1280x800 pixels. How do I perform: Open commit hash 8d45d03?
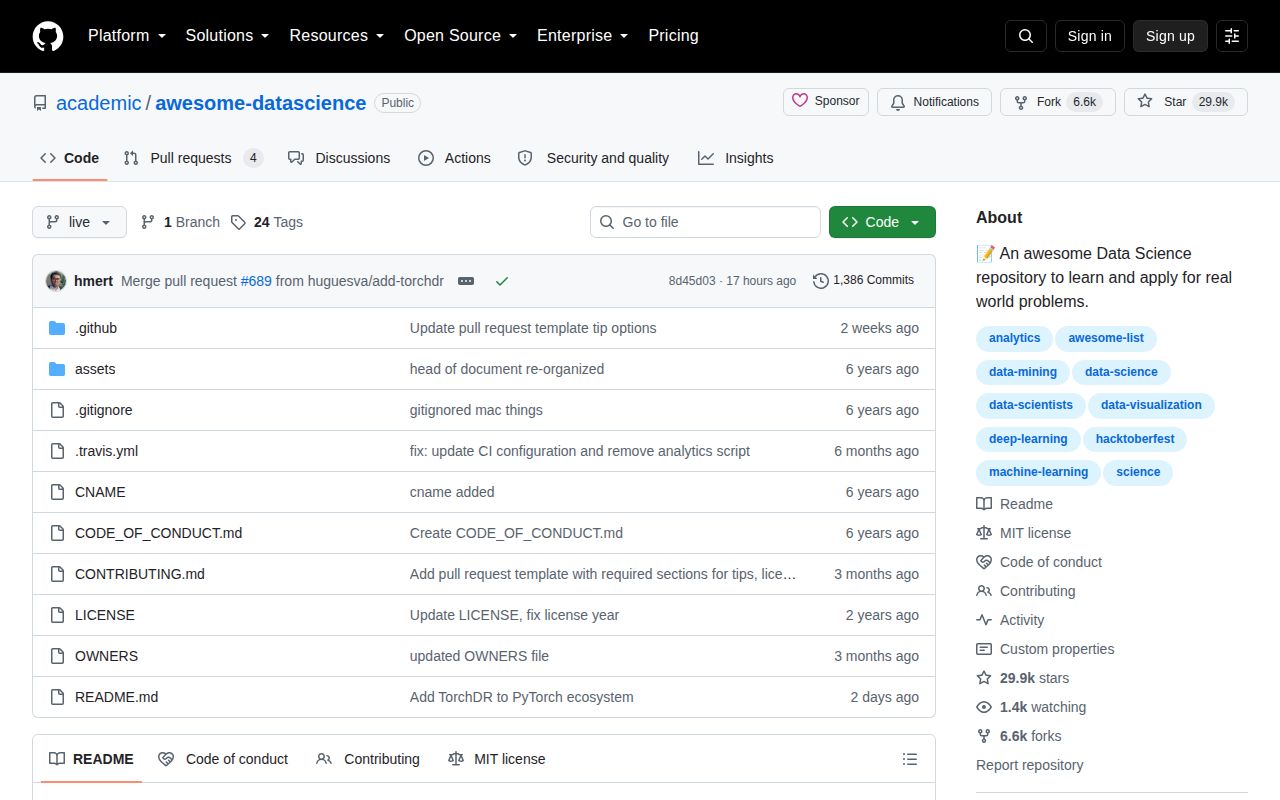coord(692,281)
